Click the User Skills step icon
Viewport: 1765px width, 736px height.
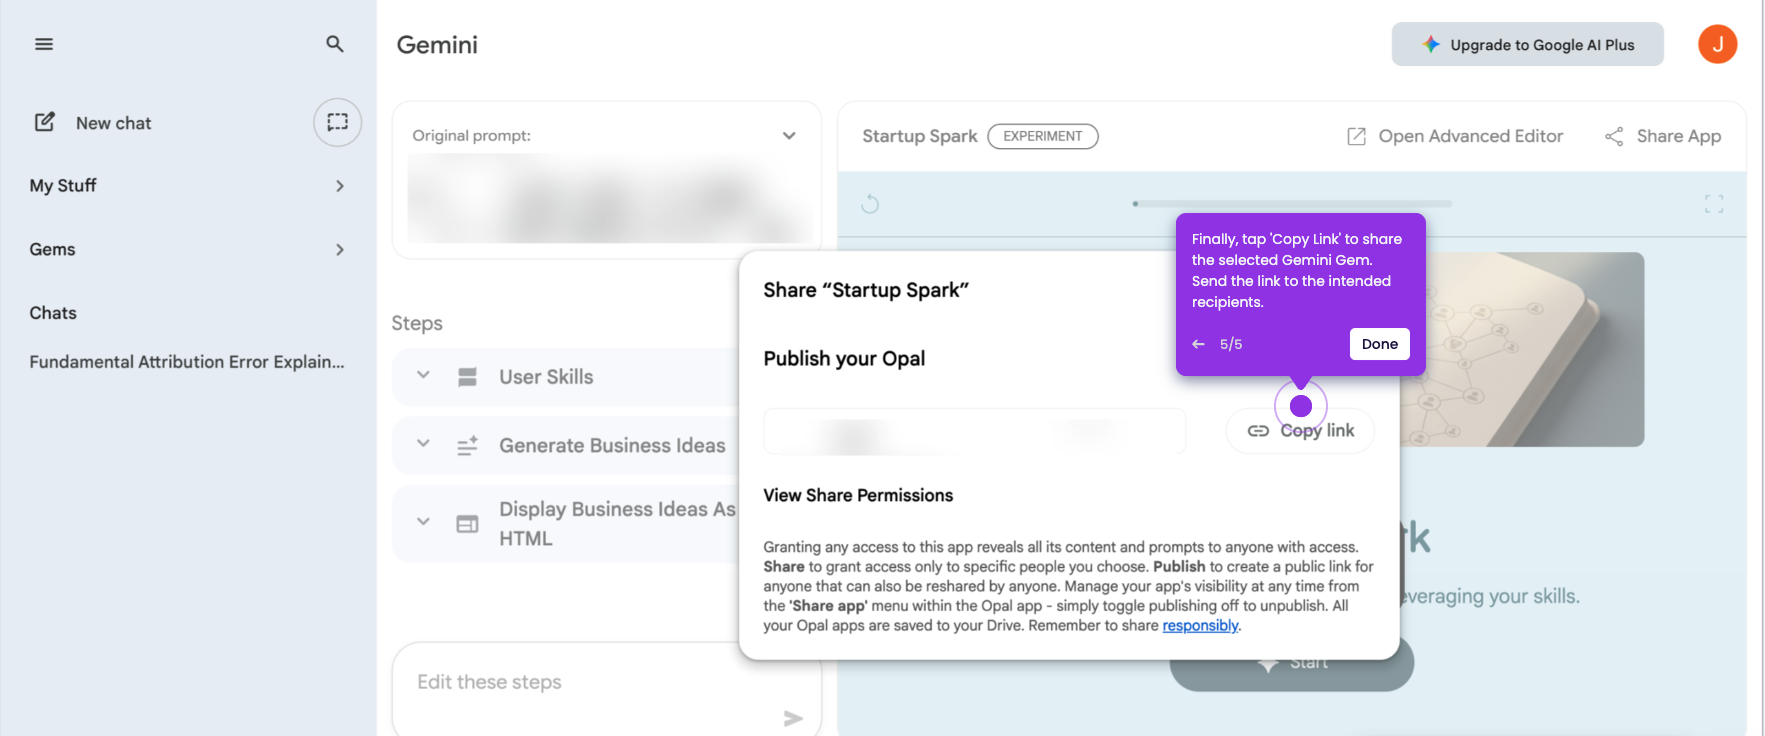467,377
